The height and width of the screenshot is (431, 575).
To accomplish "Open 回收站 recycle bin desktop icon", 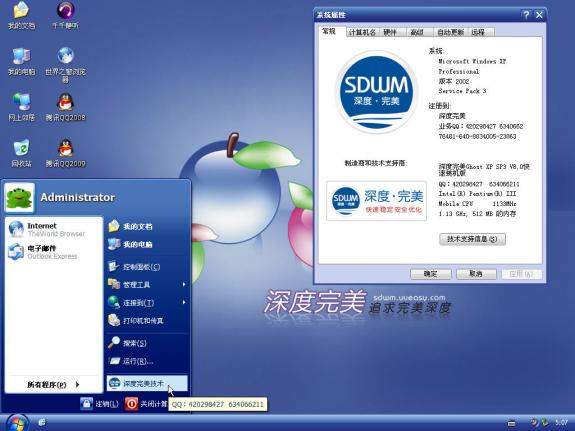I will [x=21, y=153].
